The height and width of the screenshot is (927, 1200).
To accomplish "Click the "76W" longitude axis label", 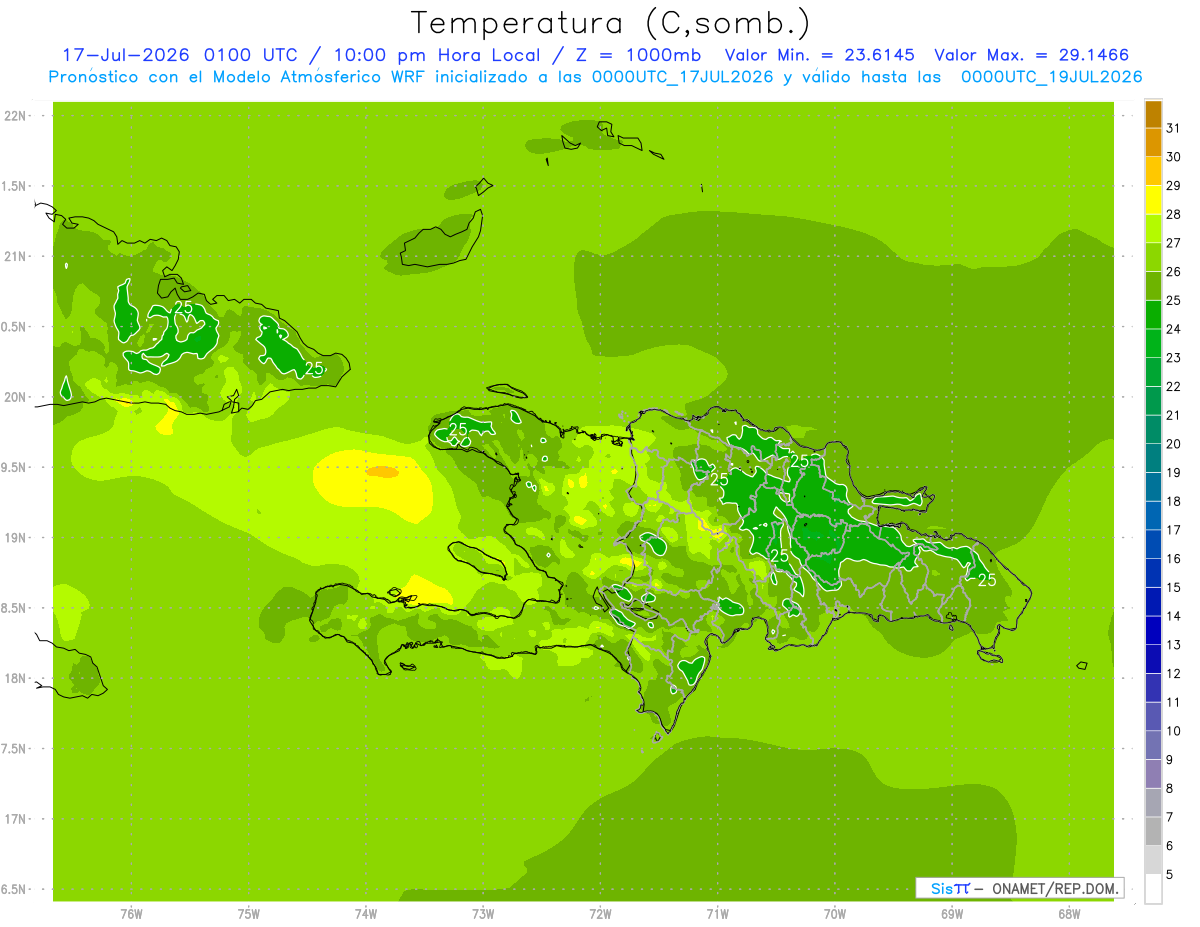I will tap(131, 914).
